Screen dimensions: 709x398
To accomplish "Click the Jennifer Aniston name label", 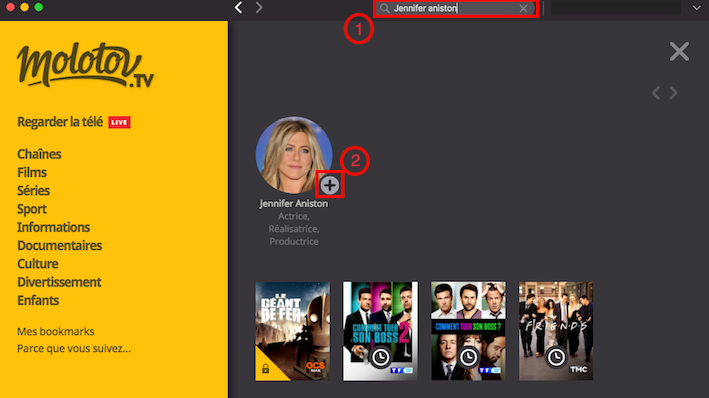I will (x=293, y=204).
